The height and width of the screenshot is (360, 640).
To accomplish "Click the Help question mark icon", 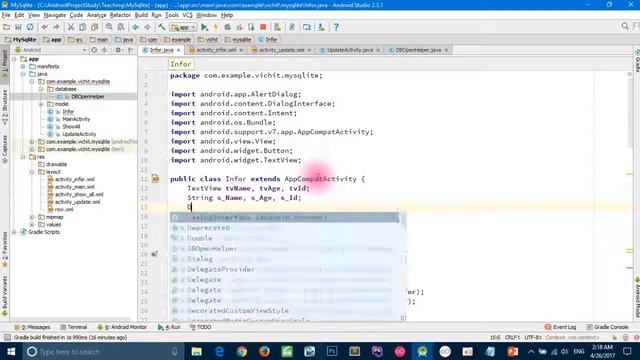I will coord(336,27).
